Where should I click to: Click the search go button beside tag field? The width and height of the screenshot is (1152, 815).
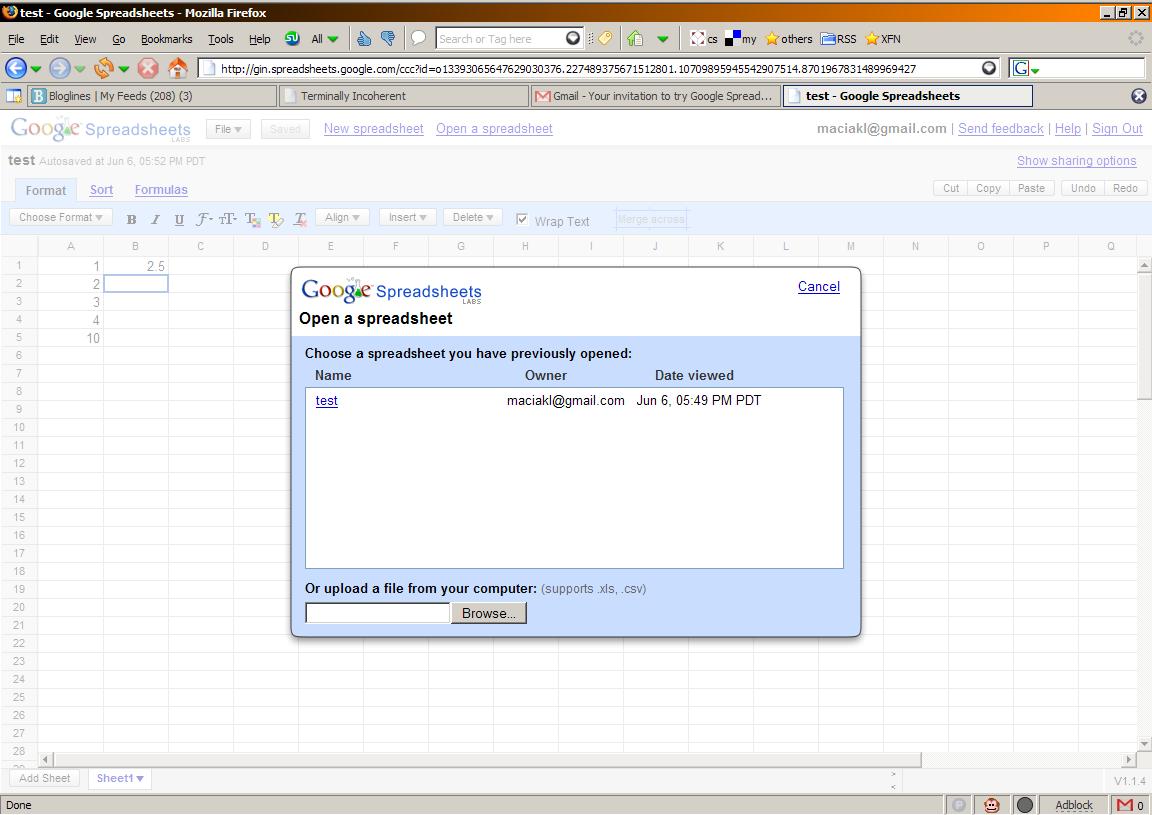(x=573, y=38)
